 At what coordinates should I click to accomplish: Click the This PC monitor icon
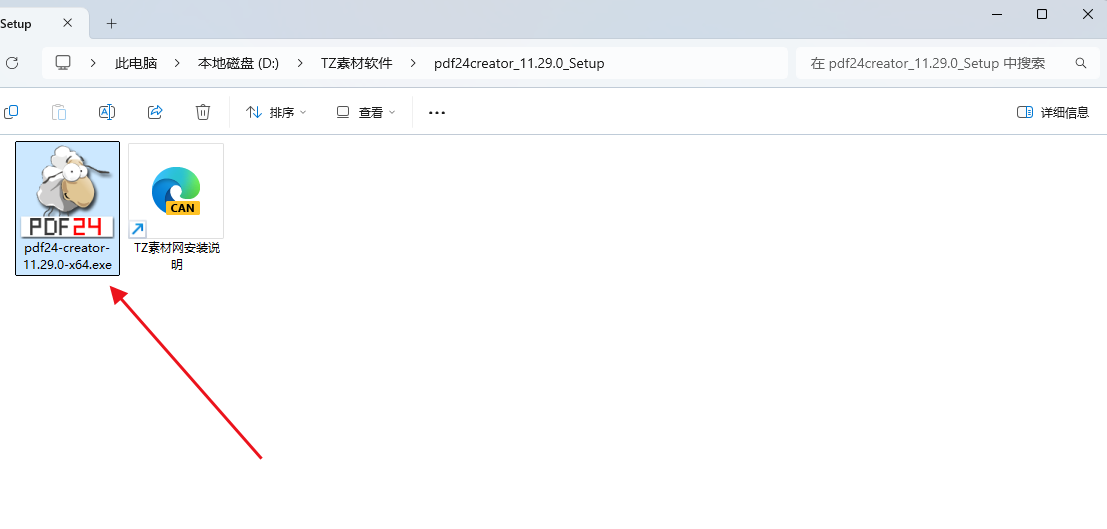[63, 63]
